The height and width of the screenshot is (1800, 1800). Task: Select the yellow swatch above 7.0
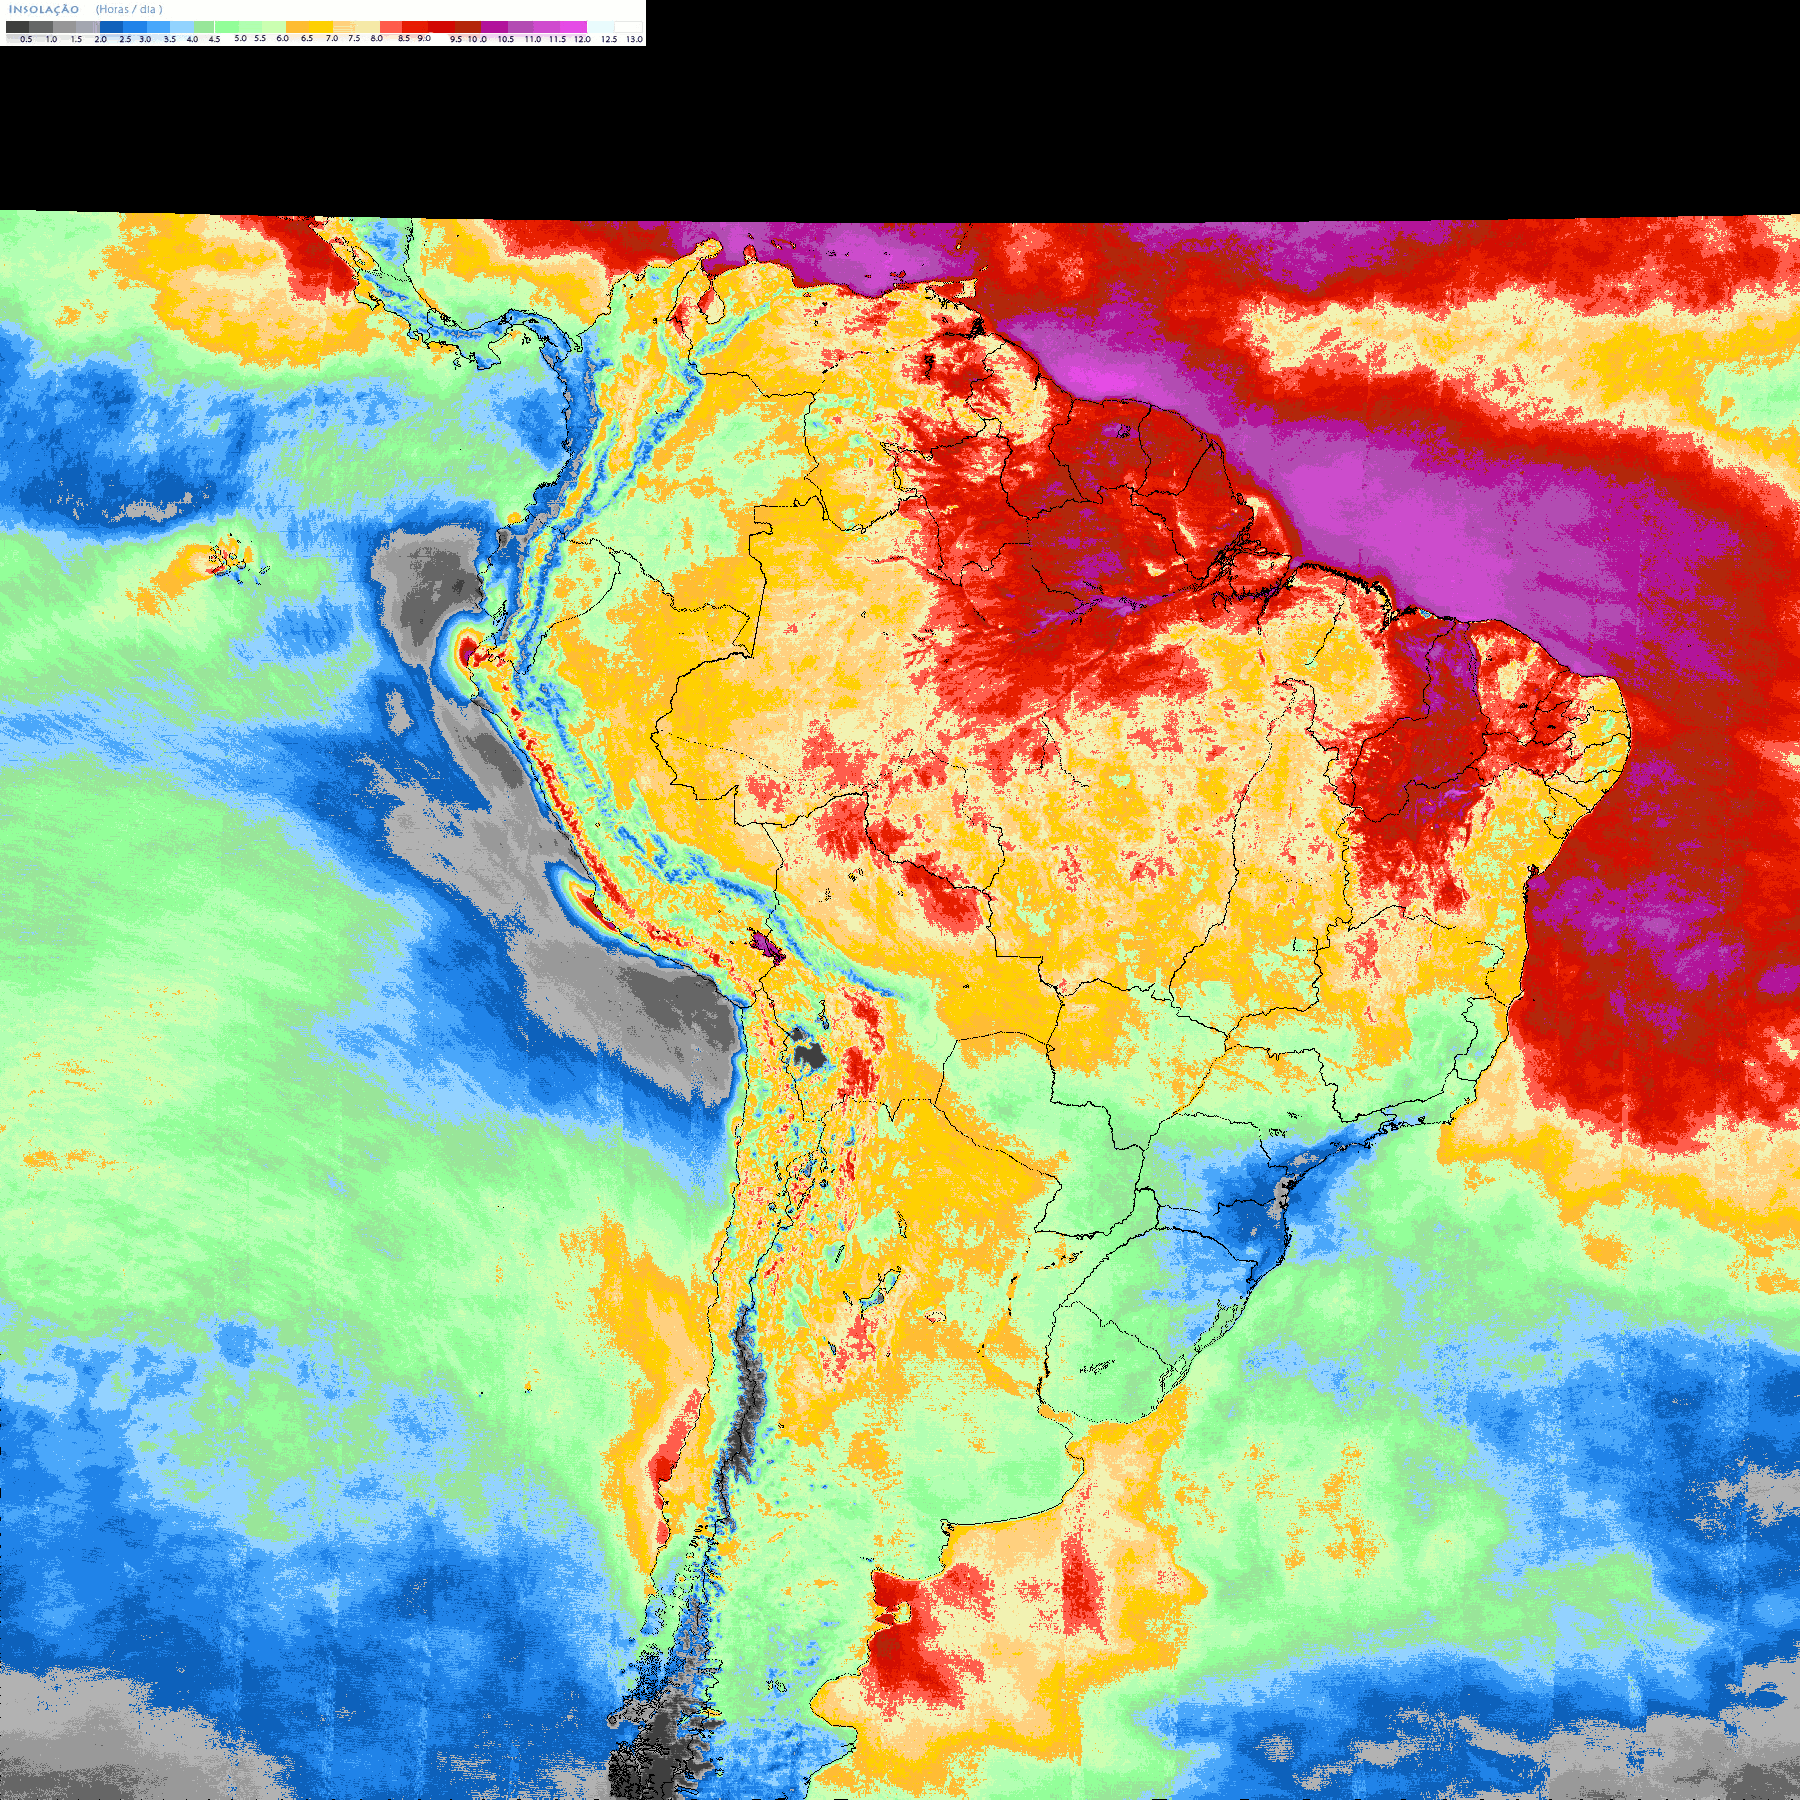click(321, 27)
